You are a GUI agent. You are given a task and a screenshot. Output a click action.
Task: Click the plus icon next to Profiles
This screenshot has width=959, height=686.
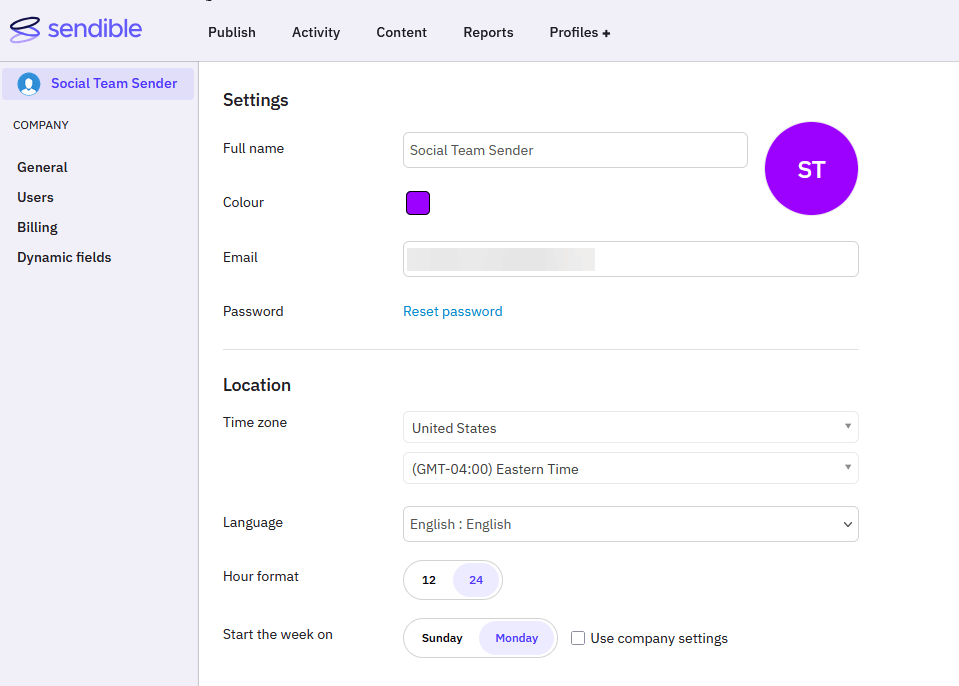(x=606, y=34)
